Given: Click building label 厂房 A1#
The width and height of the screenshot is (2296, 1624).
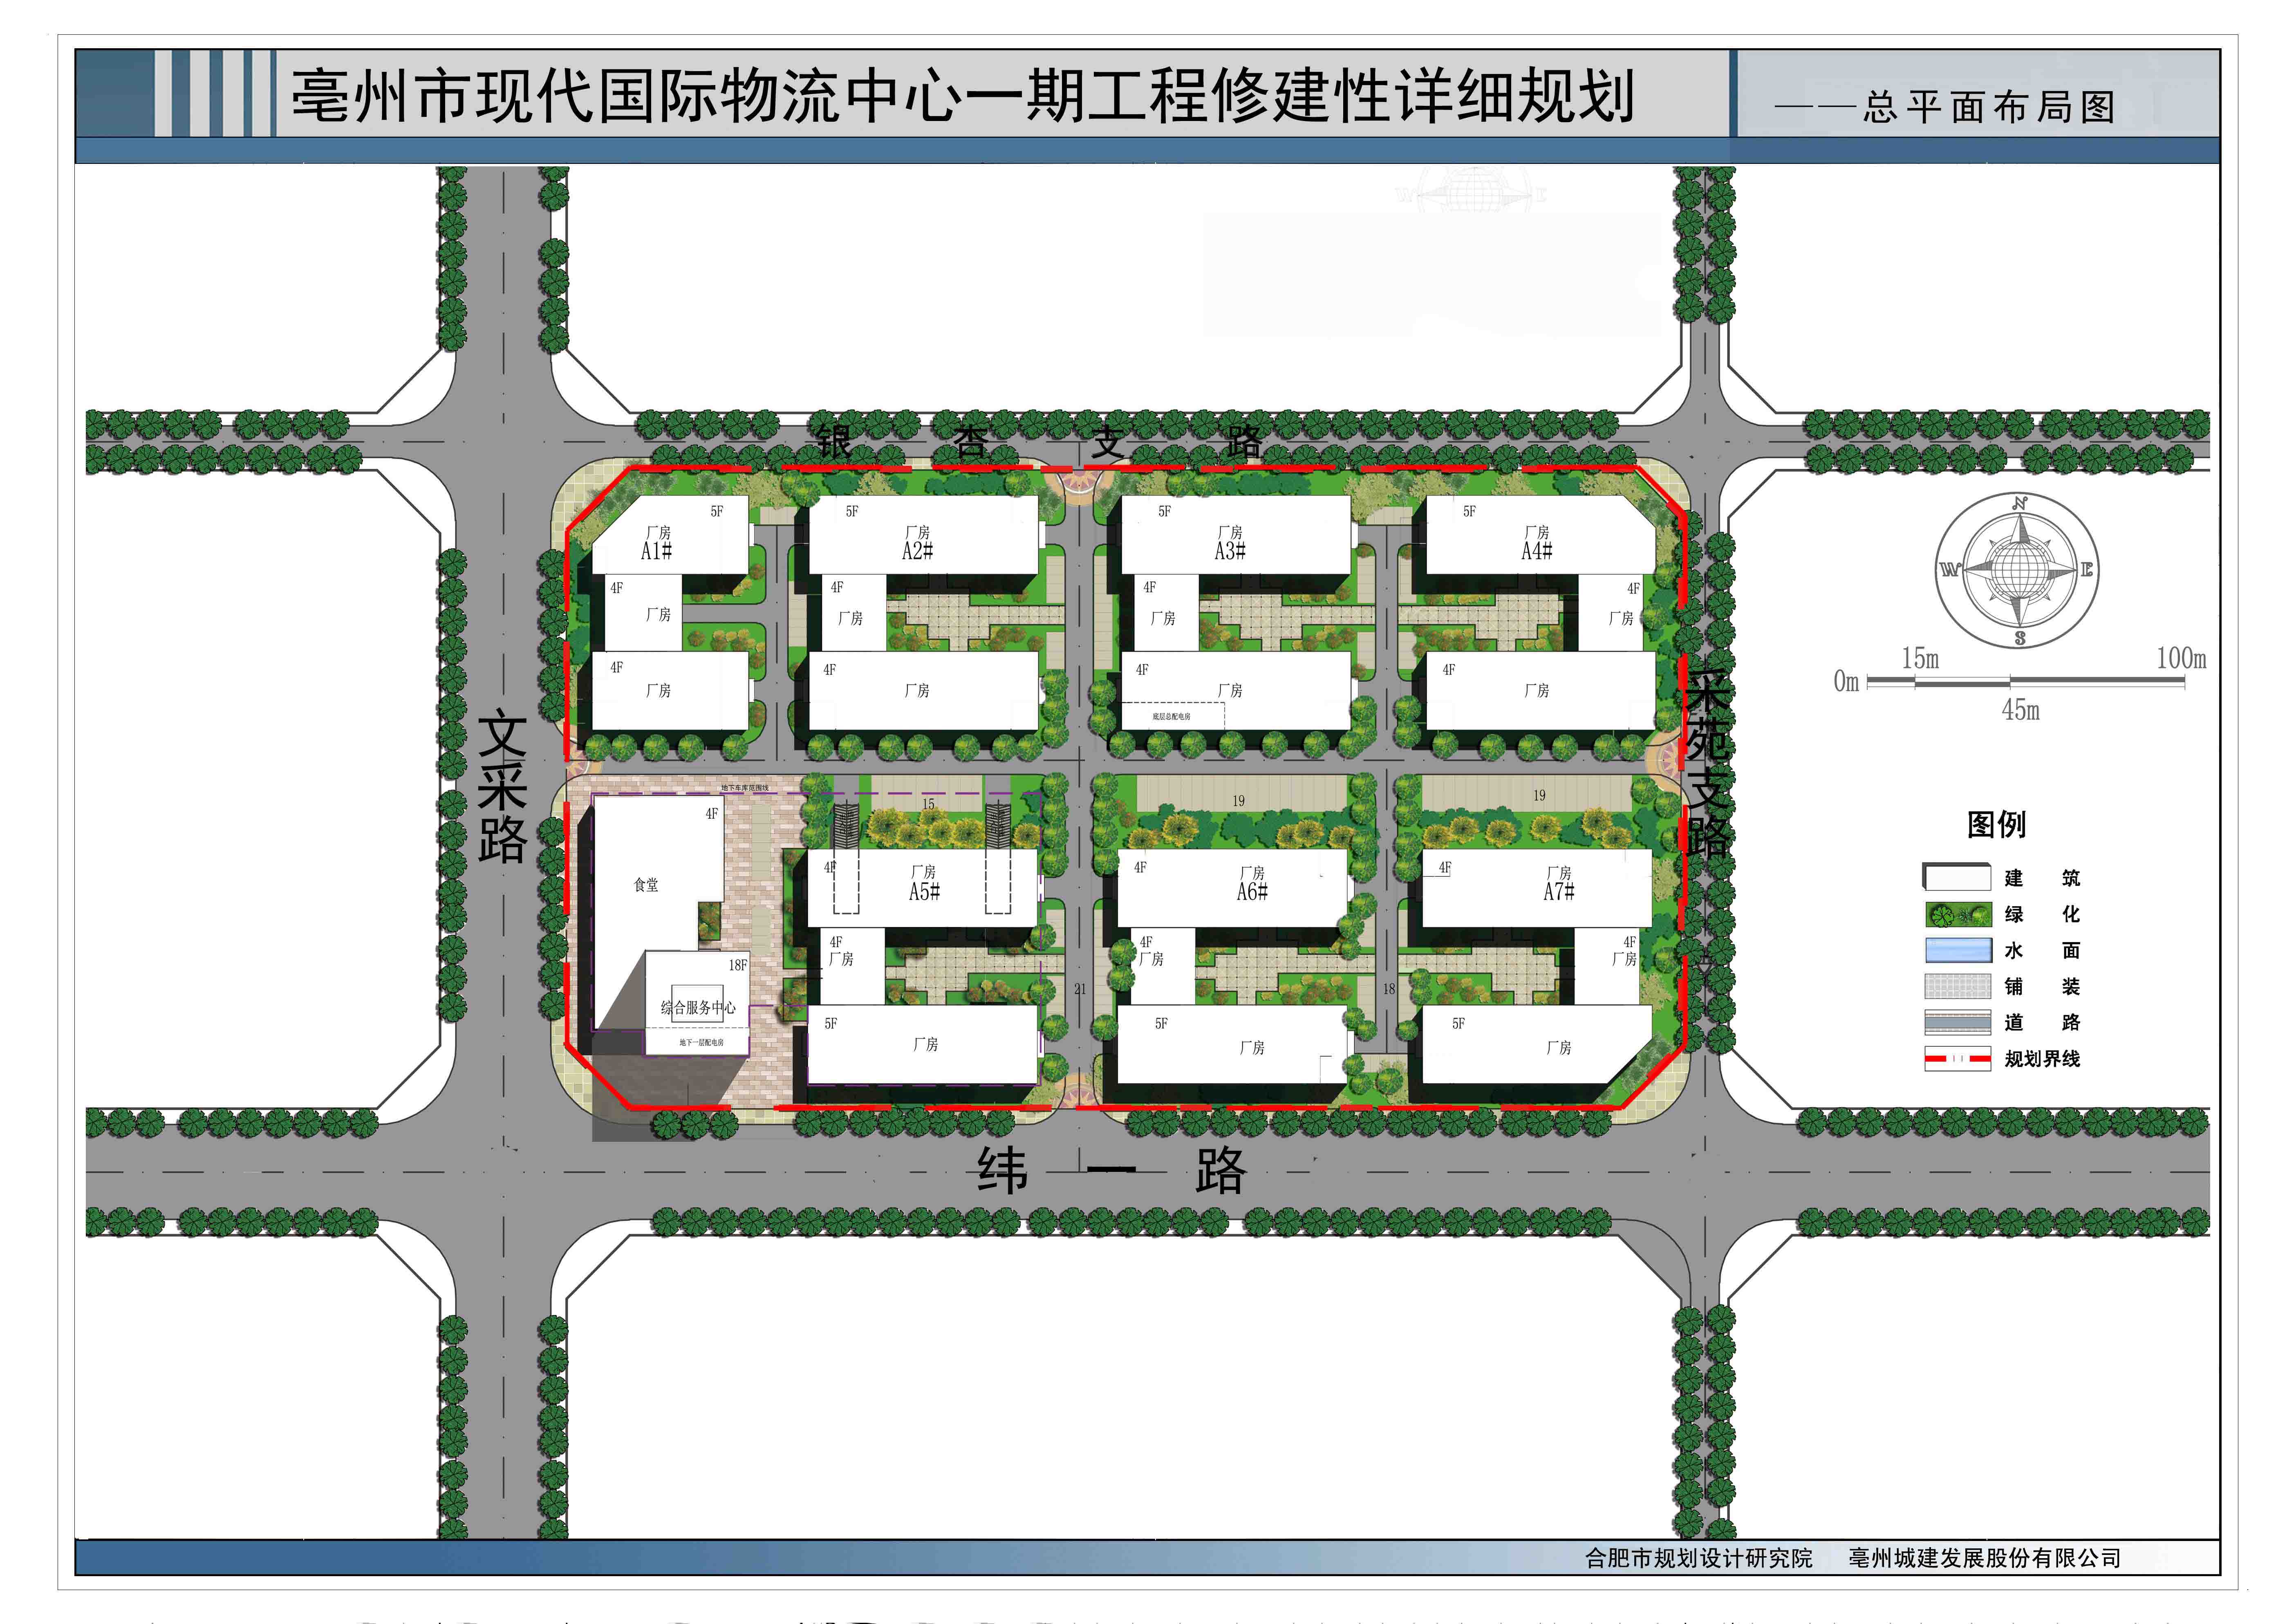Looking at the screenshot, I should [x=657, y=542].
